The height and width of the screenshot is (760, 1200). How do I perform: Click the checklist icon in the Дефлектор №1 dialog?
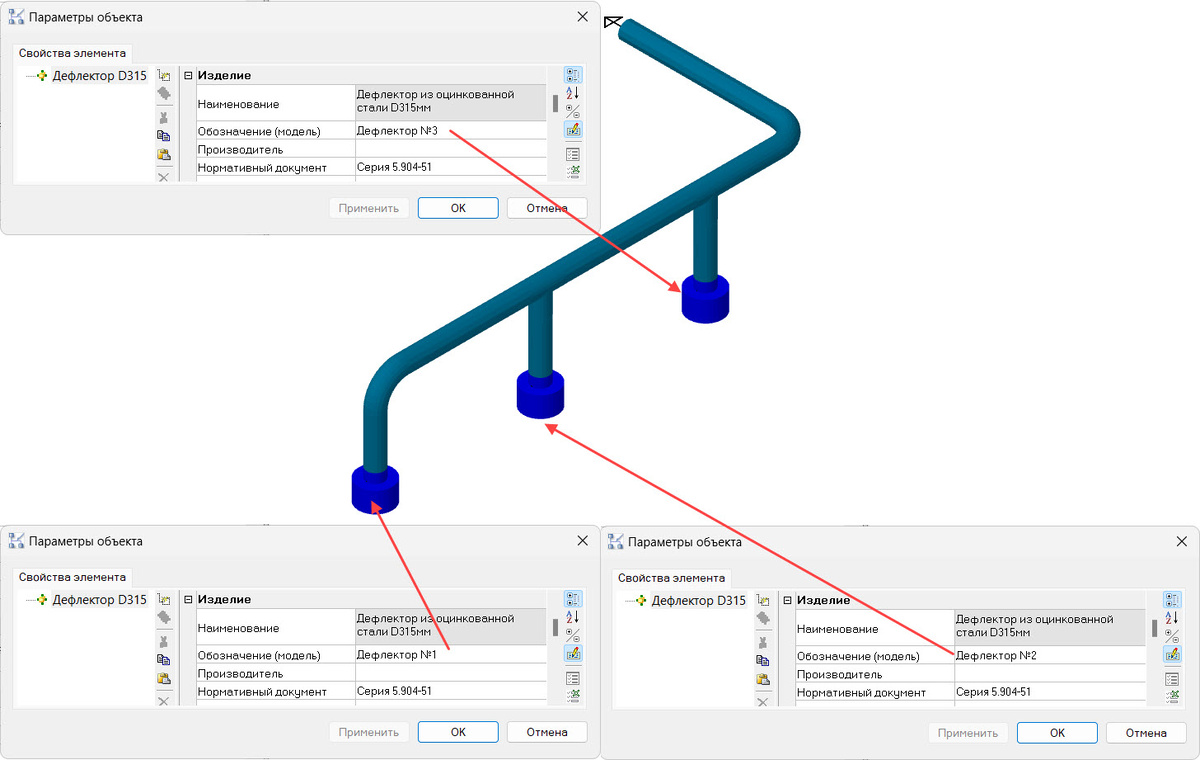(x=573, y=696)
